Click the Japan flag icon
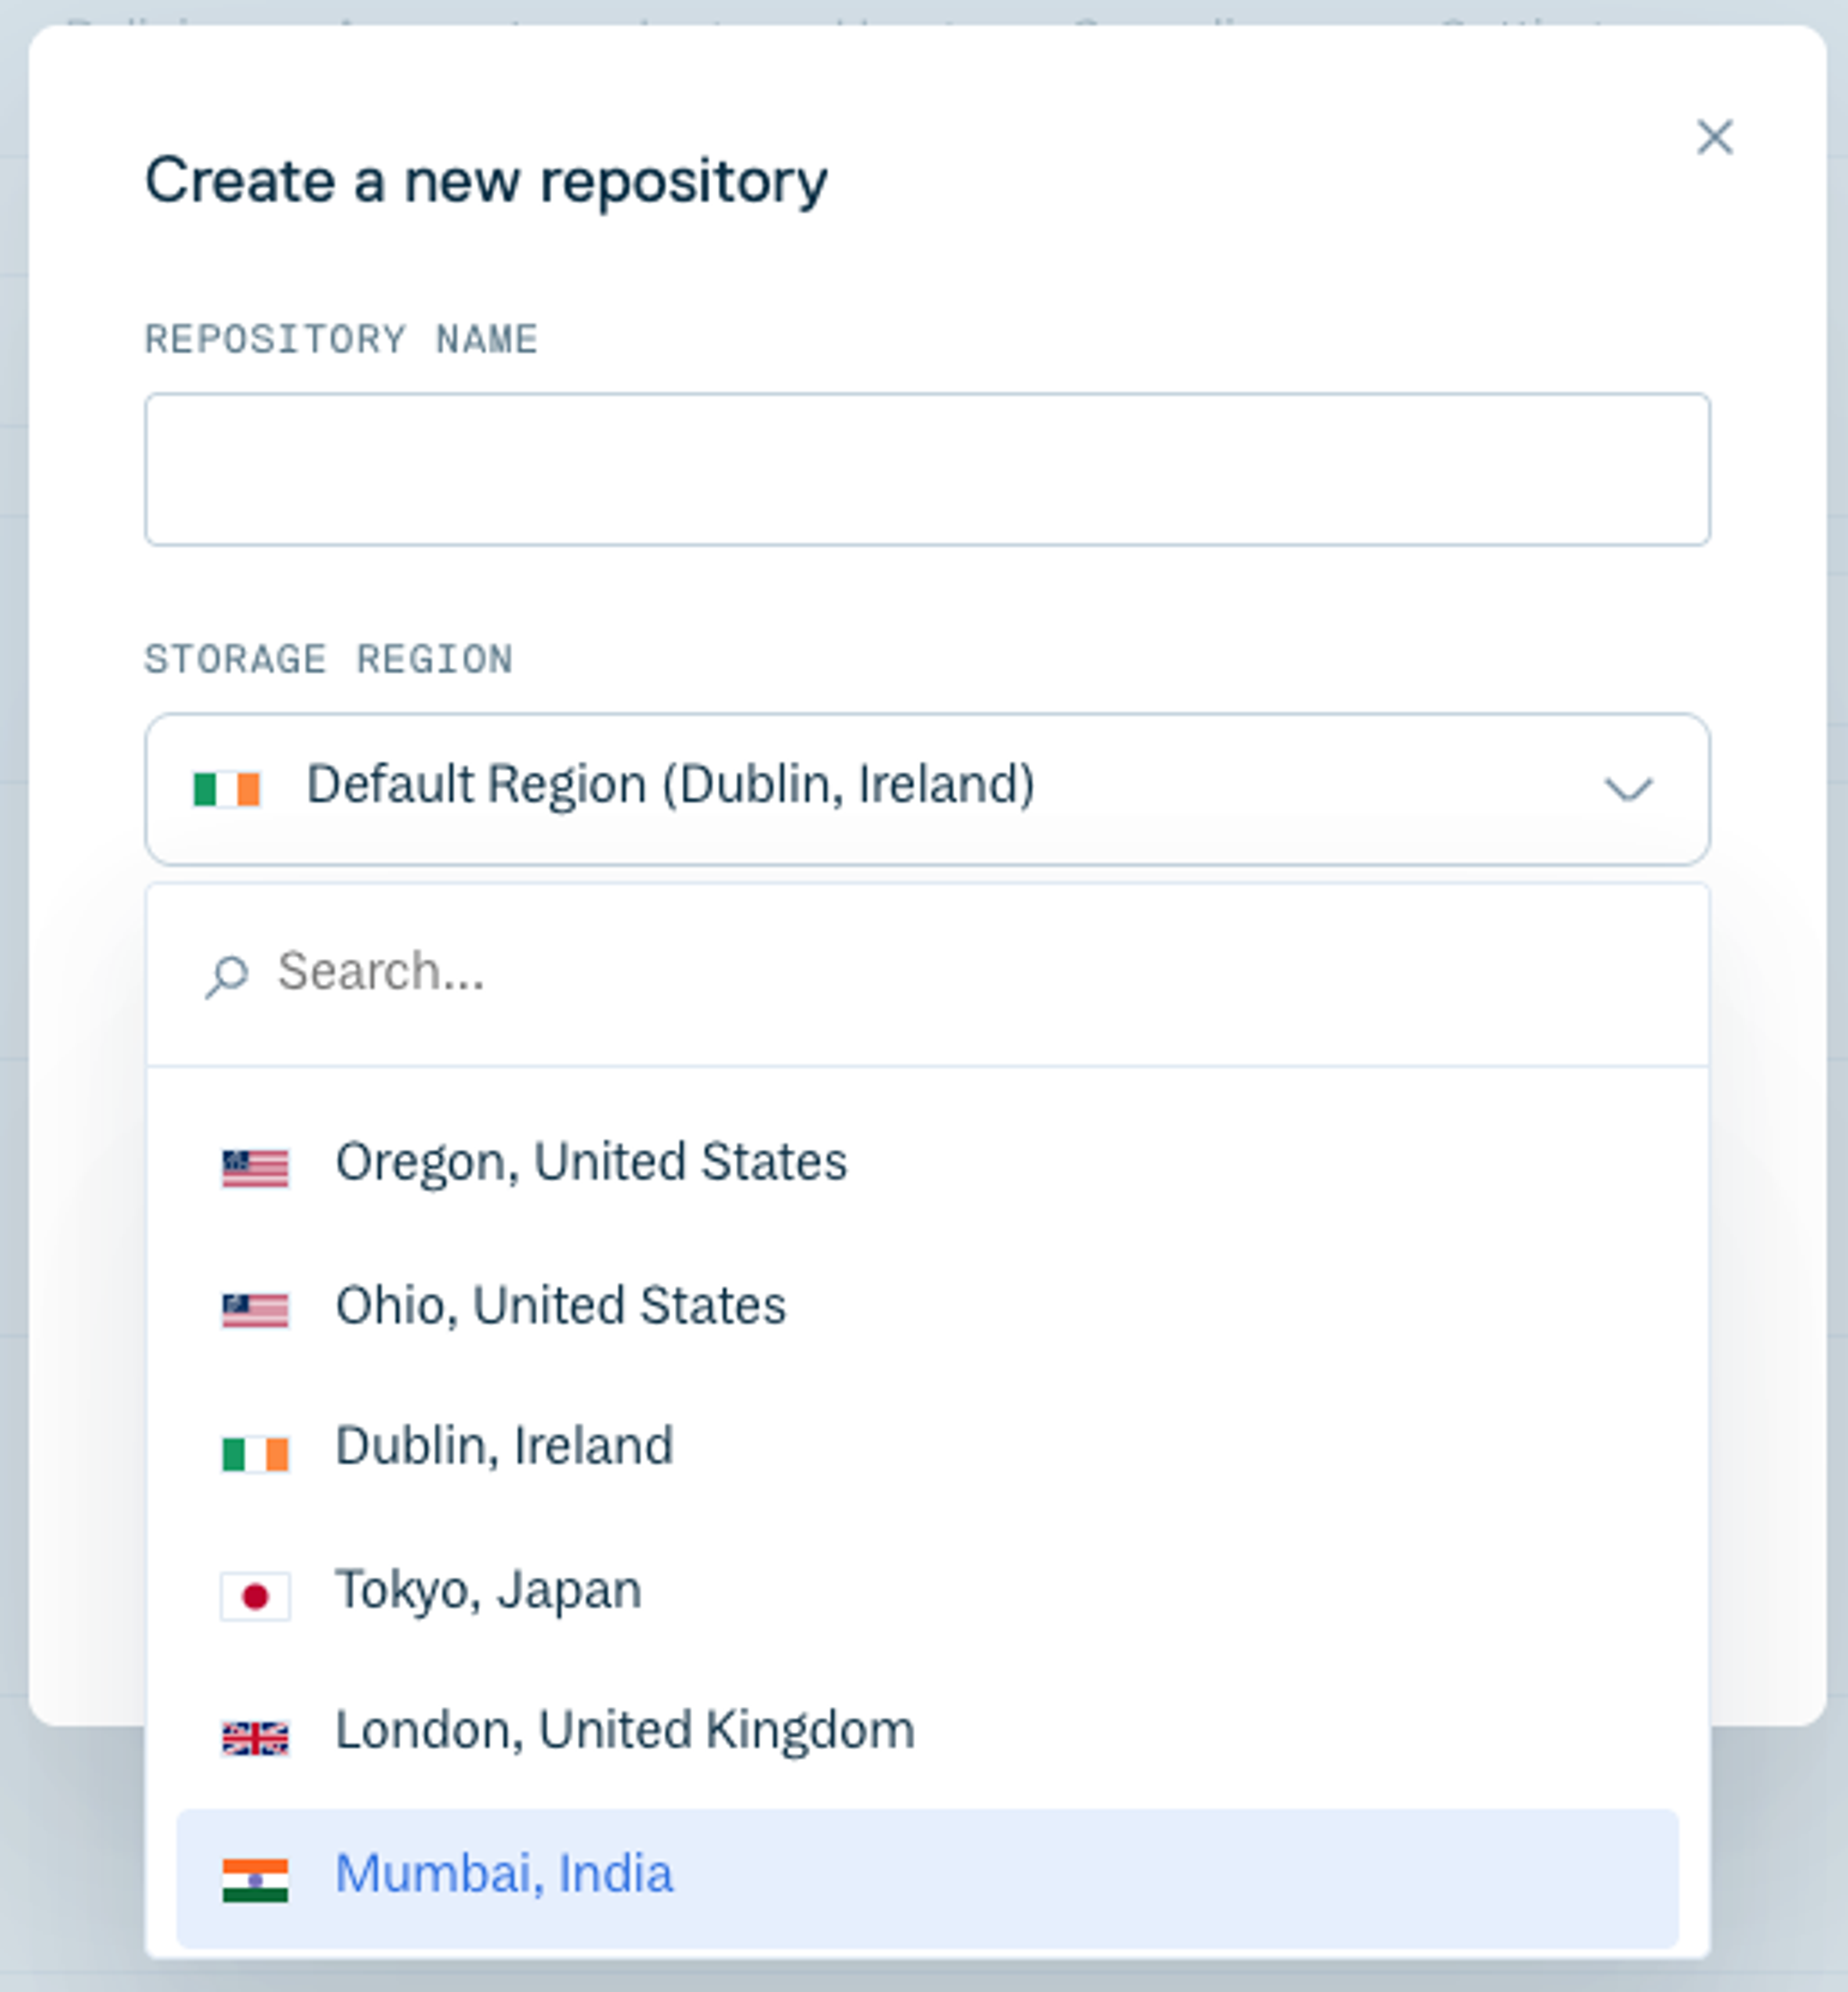This screenshot has width=1848, height=1992. pos(255,1596)
